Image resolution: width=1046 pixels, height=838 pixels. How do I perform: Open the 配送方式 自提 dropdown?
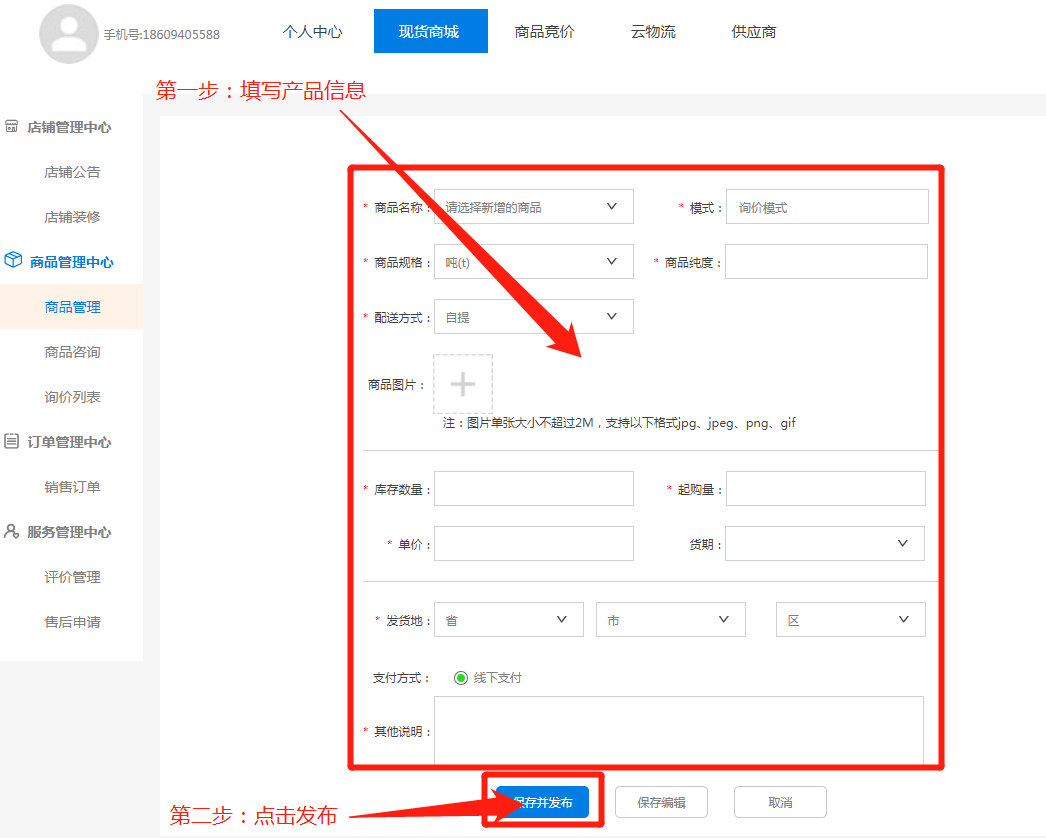click(534, 317)
